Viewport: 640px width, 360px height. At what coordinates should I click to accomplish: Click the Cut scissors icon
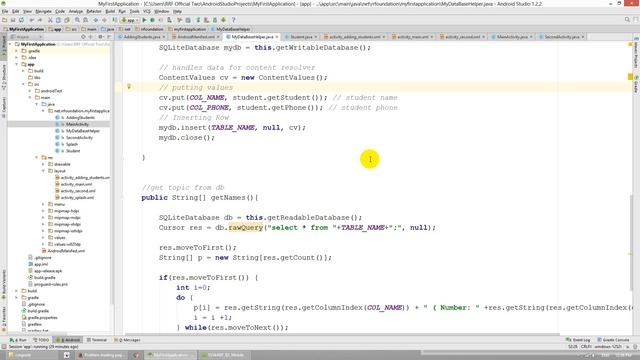pos(50,20)
